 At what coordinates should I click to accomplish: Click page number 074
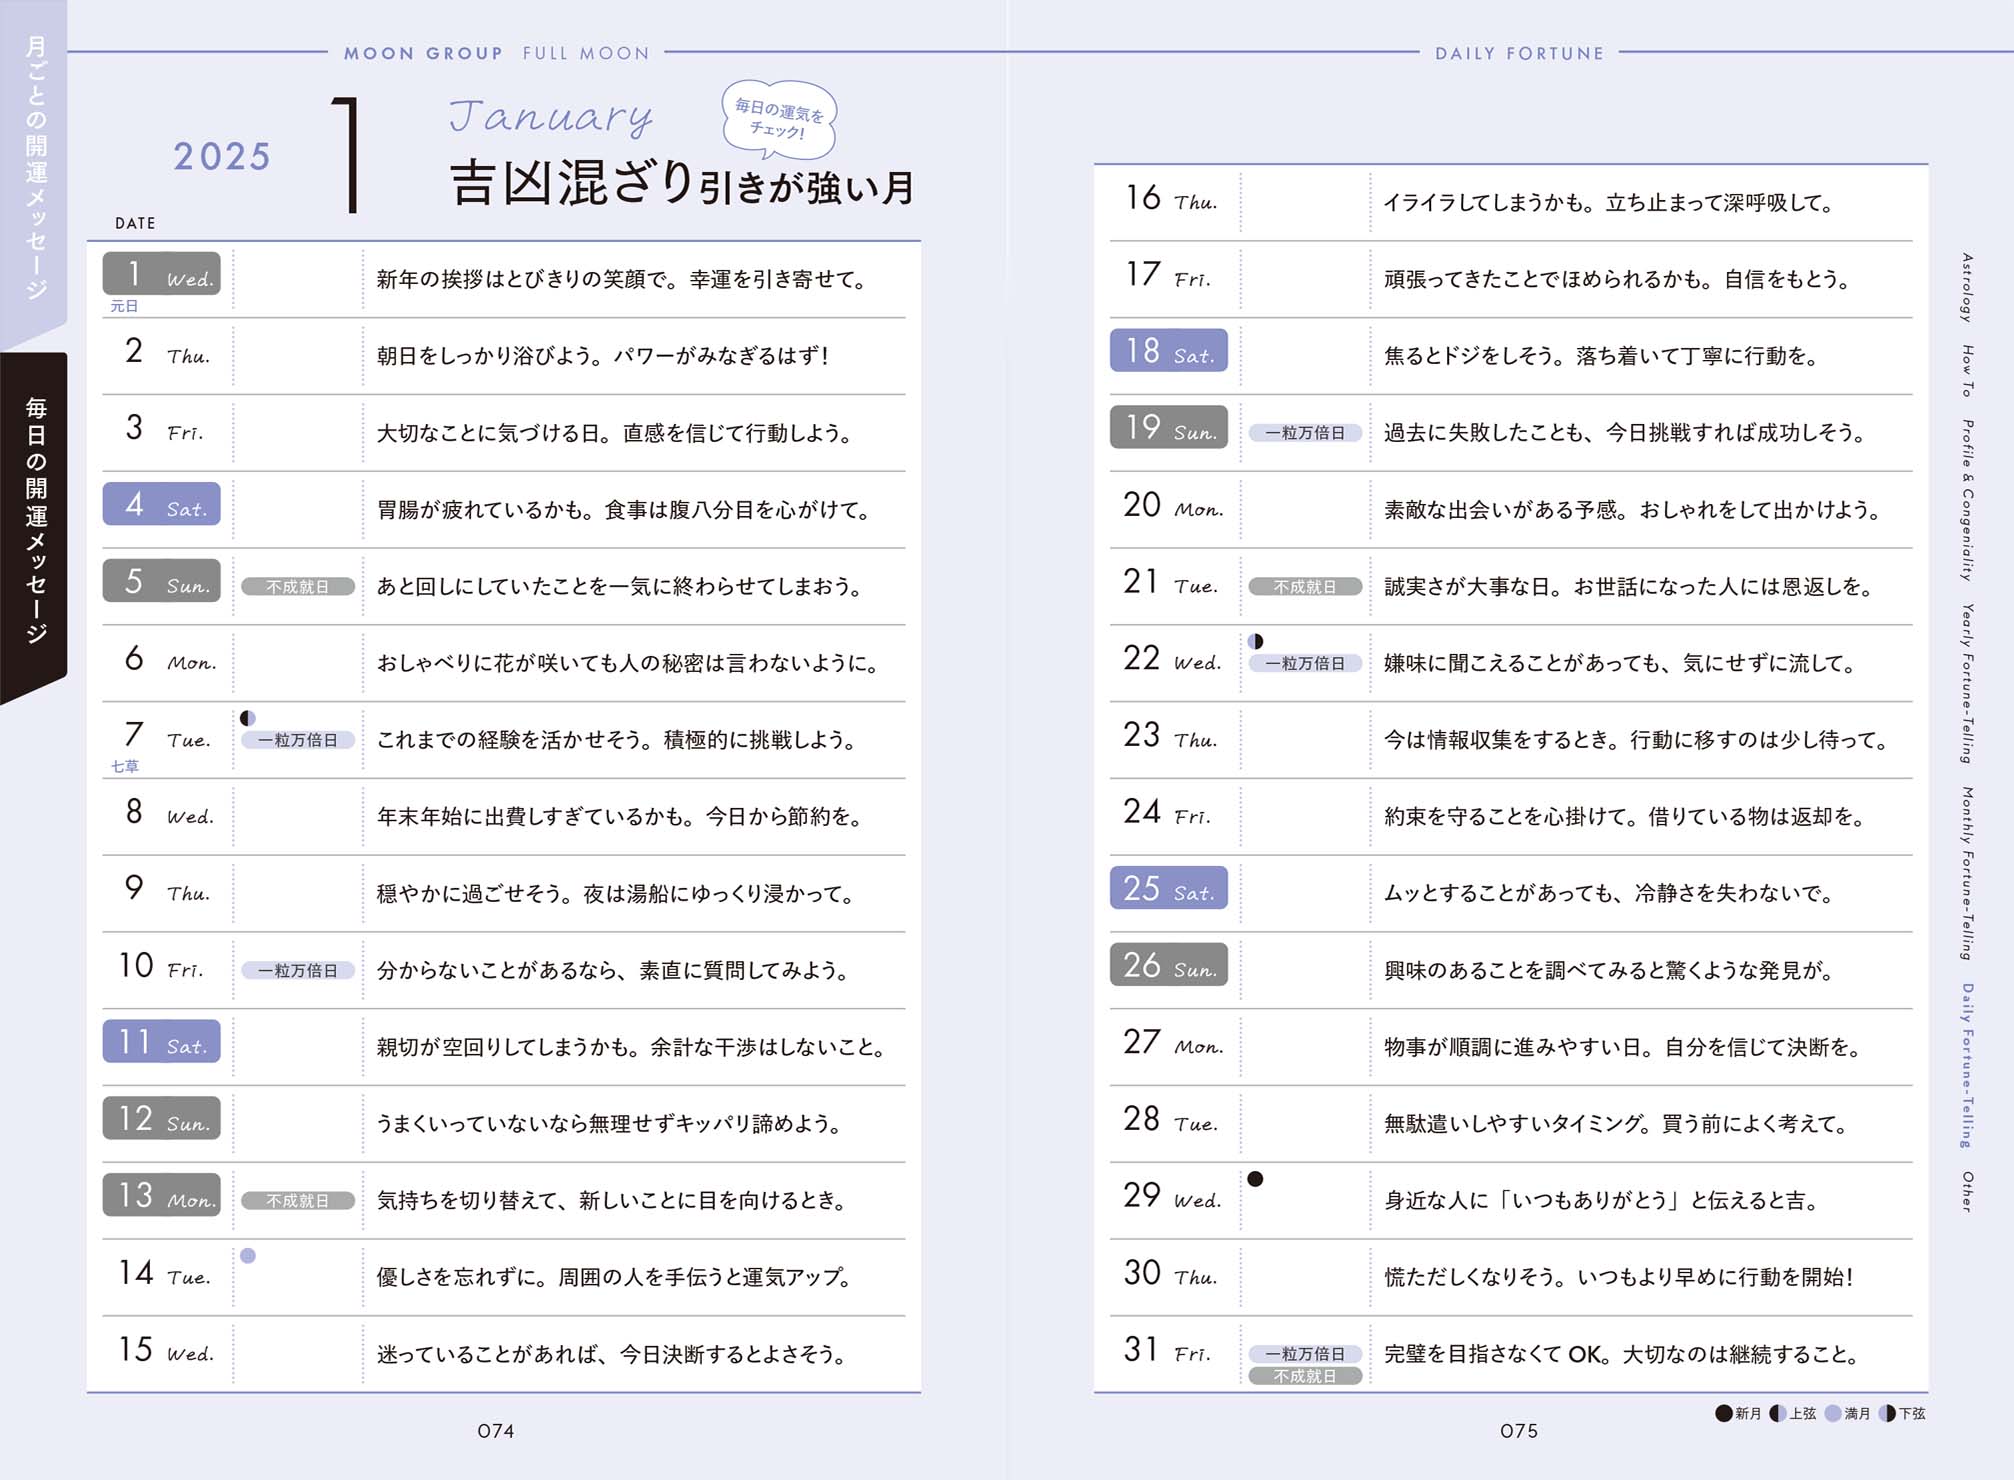pyautogui.click(x=495, y=1431)
